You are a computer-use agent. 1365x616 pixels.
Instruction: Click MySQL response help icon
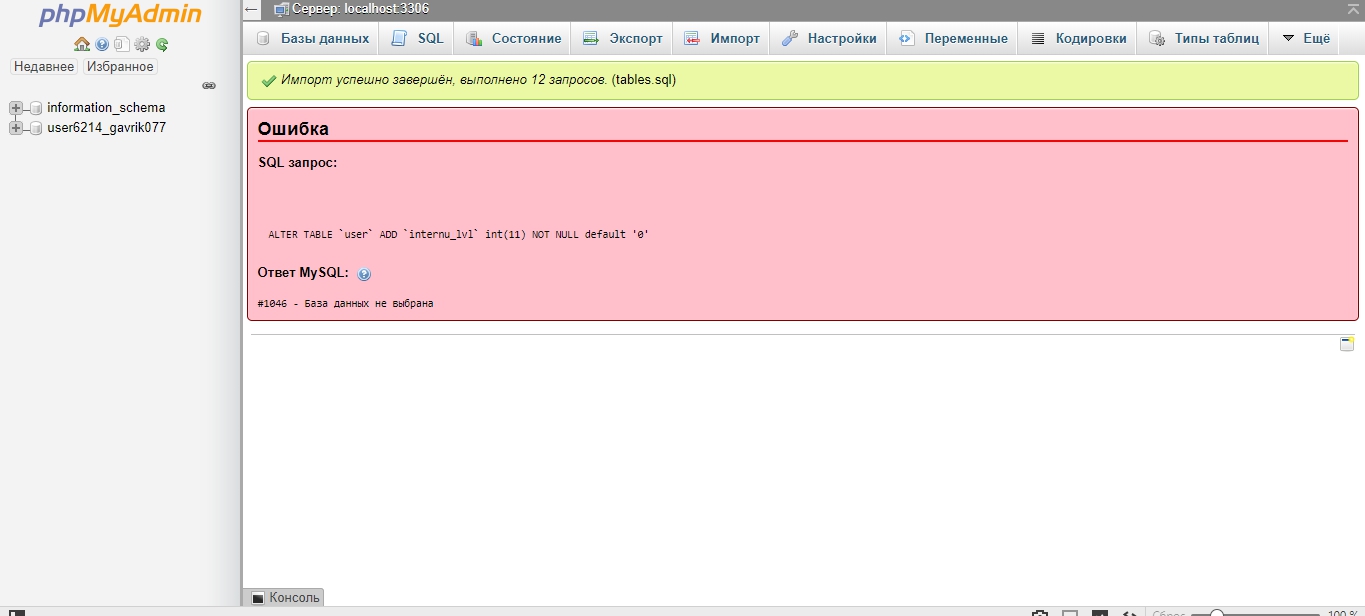click(x=364, y=274)
